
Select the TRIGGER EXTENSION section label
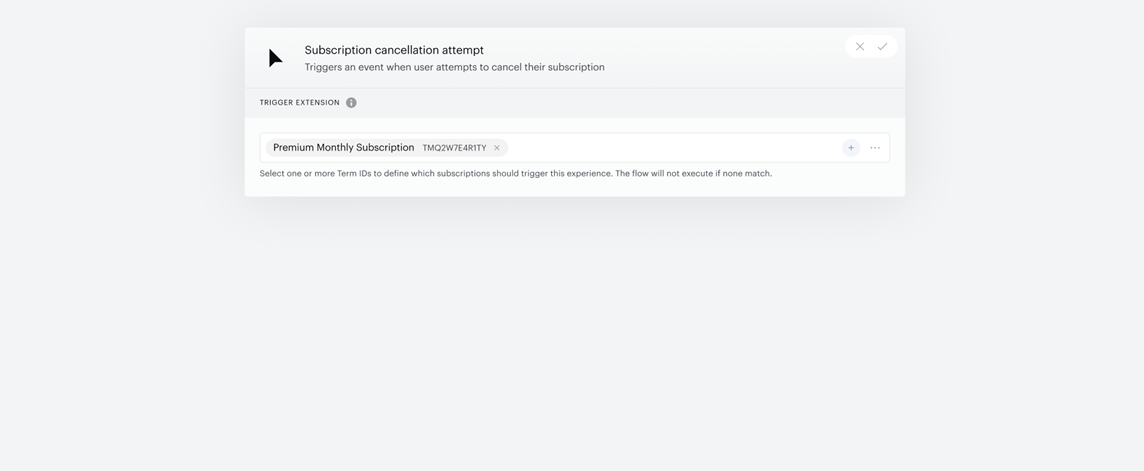click(x=300, y=103)
